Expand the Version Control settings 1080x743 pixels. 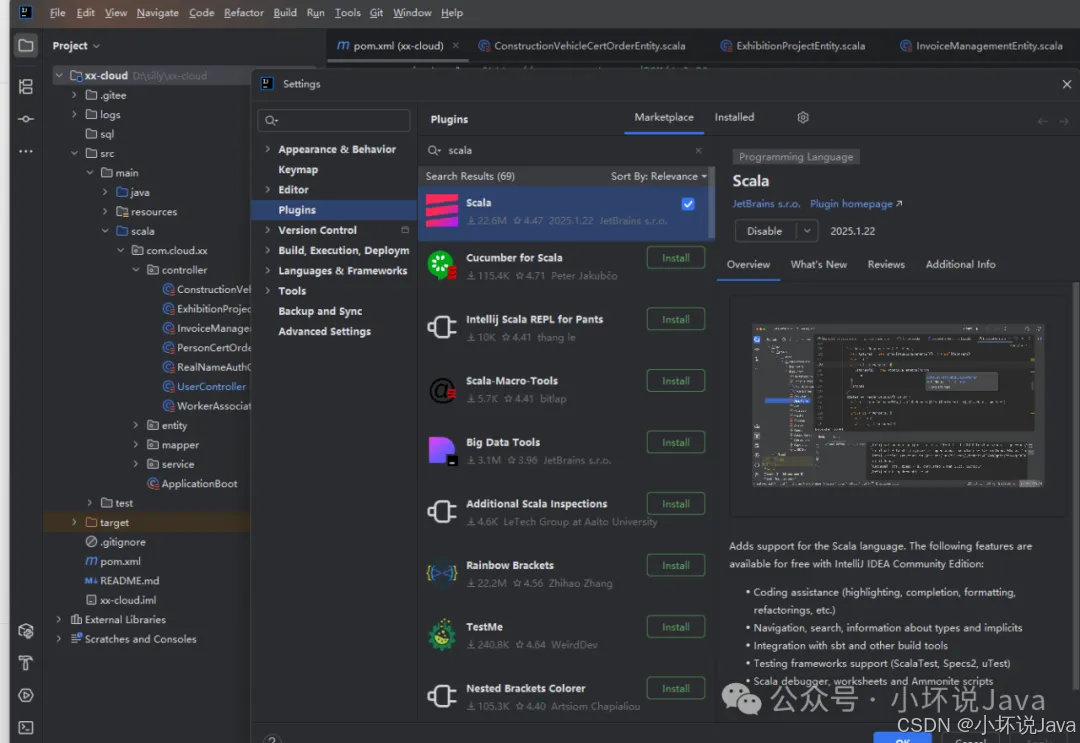pos(267,230)
